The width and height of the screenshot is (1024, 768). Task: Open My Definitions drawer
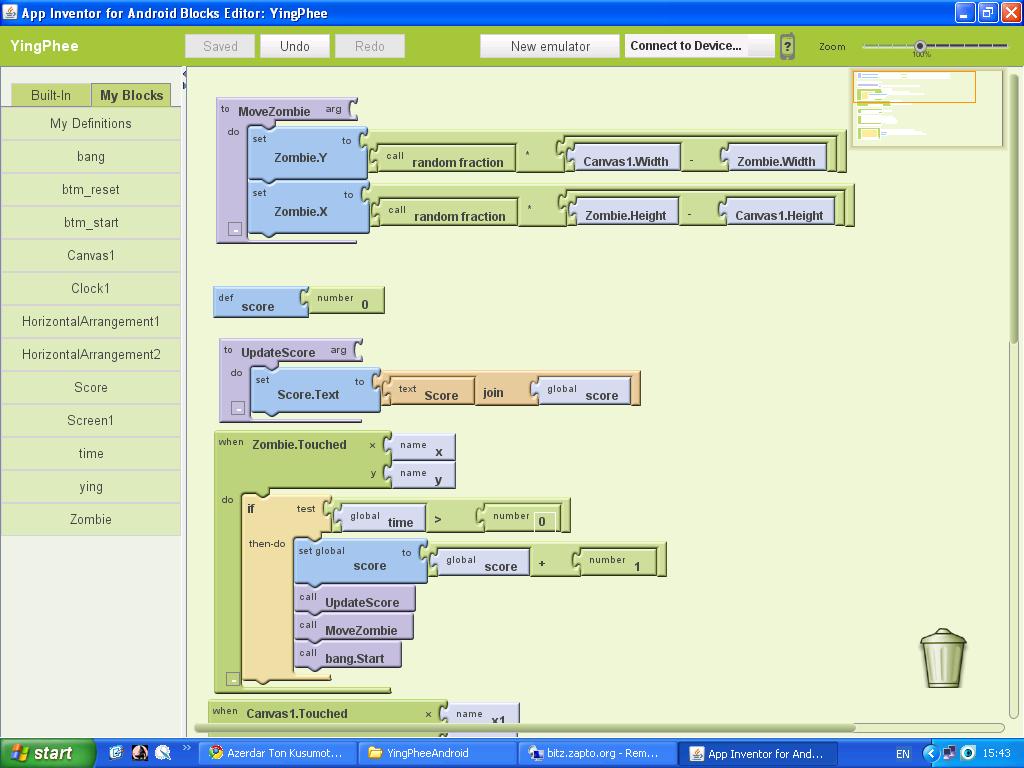coord(91,123)
